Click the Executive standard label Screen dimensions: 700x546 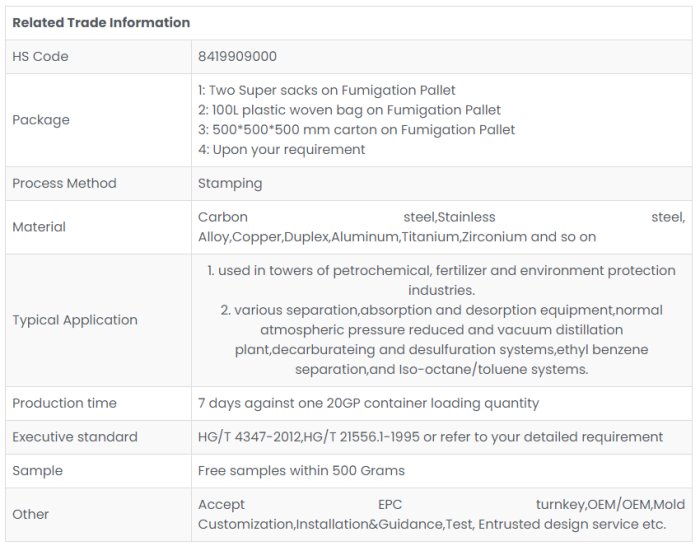pyautogui.click(x=75, y=437)
